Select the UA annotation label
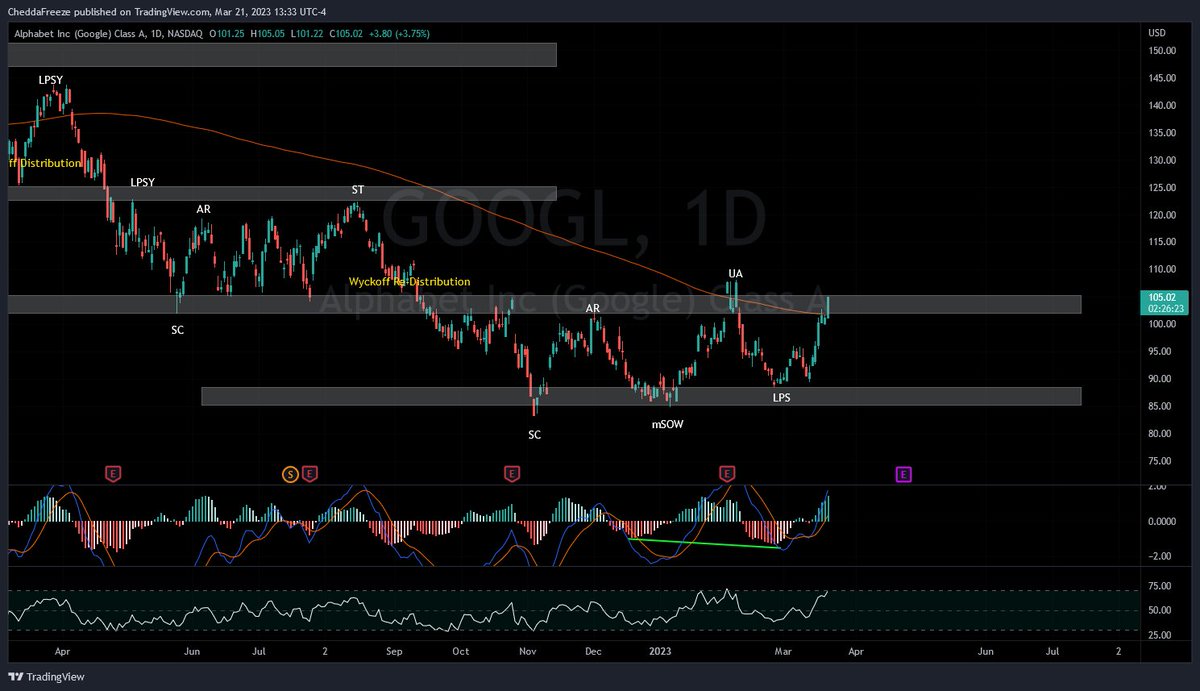1200x691 pixels. point(735,273)
